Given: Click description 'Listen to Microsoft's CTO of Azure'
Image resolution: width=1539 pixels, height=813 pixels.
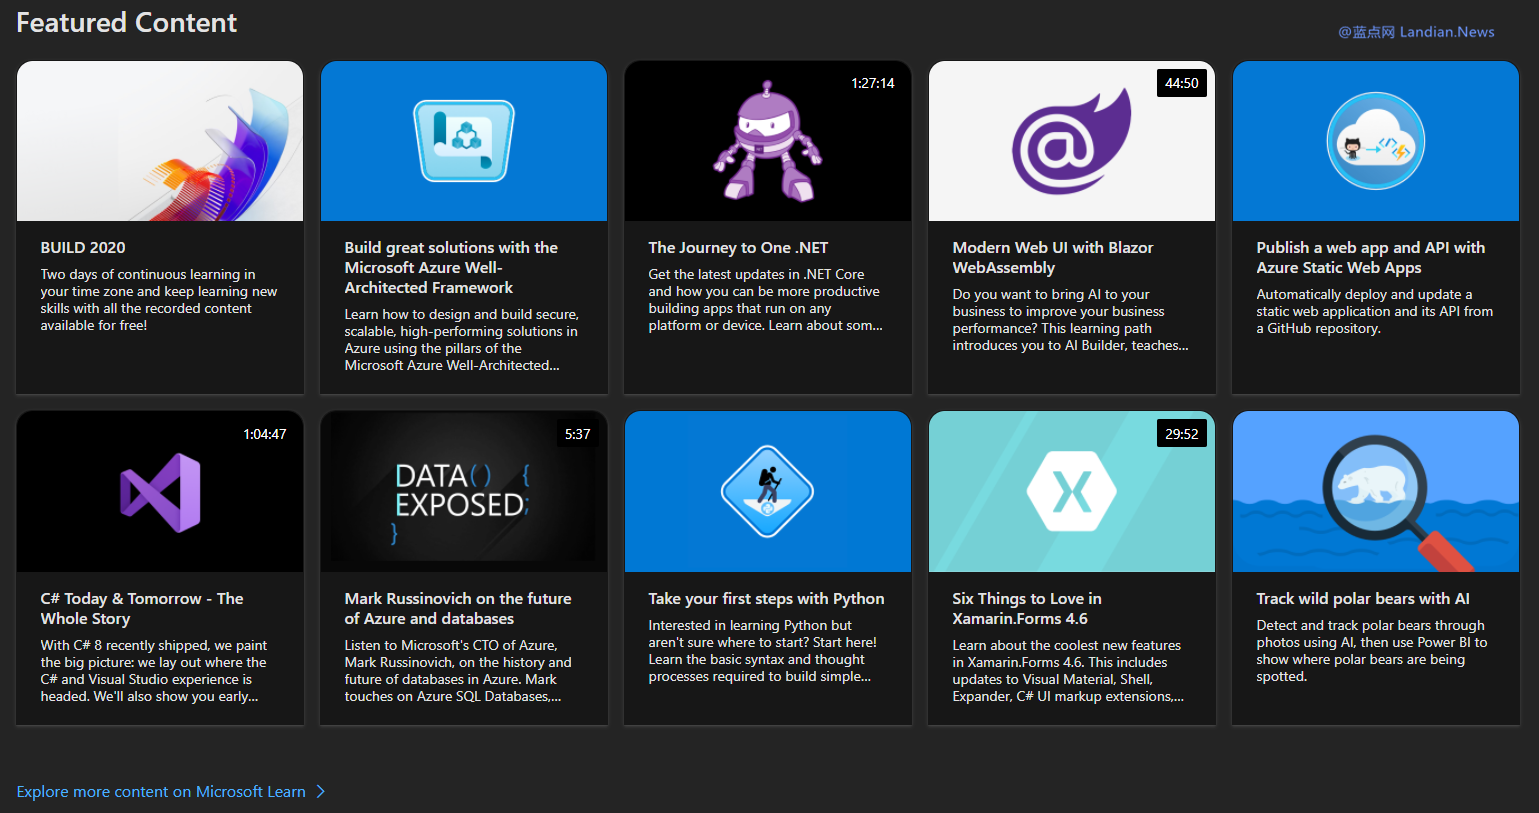Looking at the screenshot, I should tap(458, 671).
